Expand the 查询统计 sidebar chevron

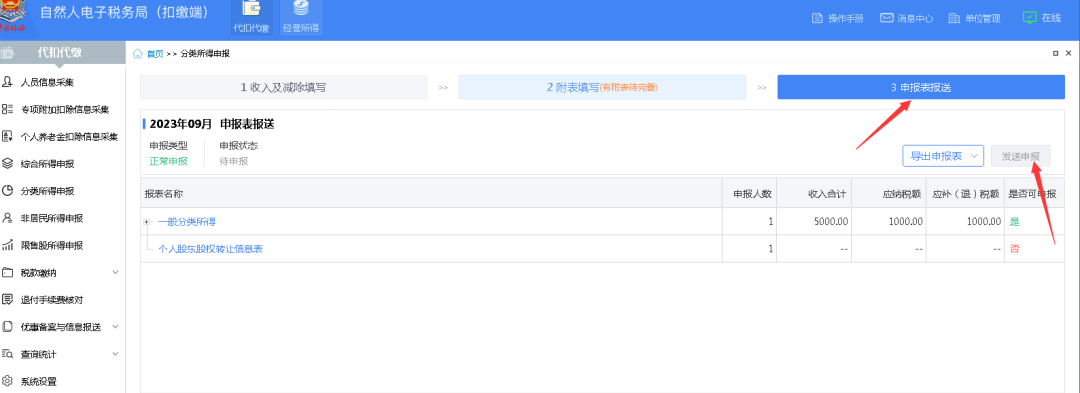pos(115,354)
